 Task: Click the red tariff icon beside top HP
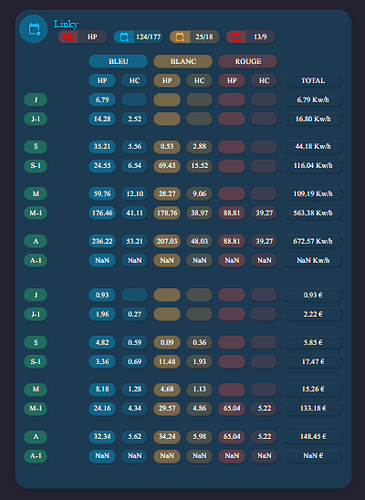click(68, 37)
